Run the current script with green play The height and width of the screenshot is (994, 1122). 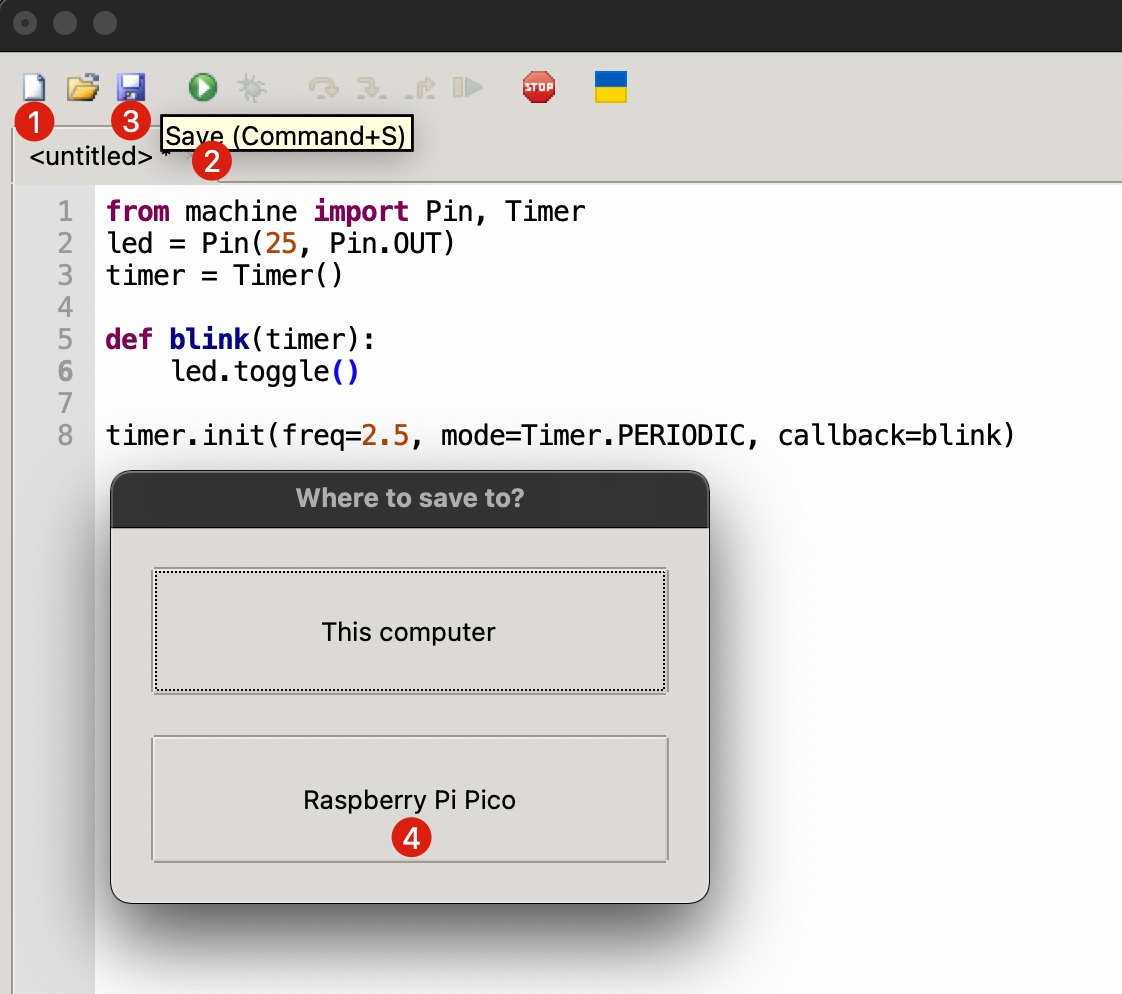pos(203,88)
